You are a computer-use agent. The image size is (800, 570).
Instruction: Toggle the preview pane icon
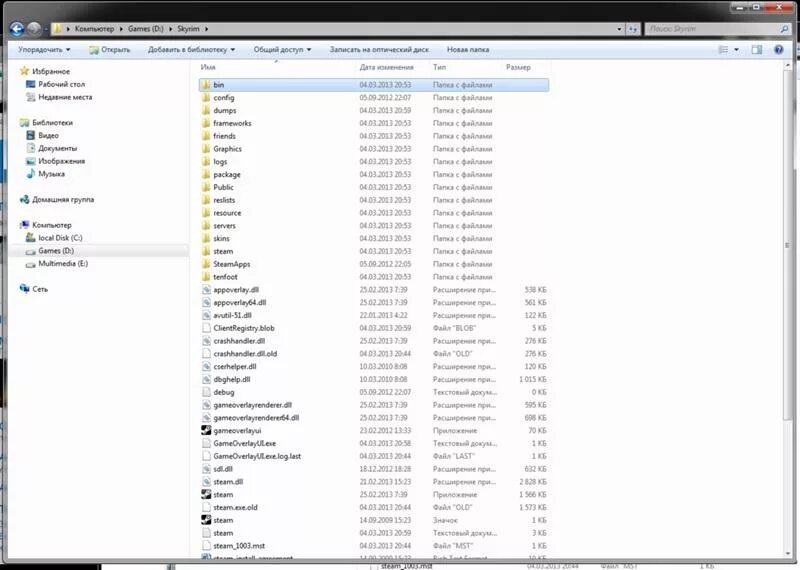pos(757,49)
